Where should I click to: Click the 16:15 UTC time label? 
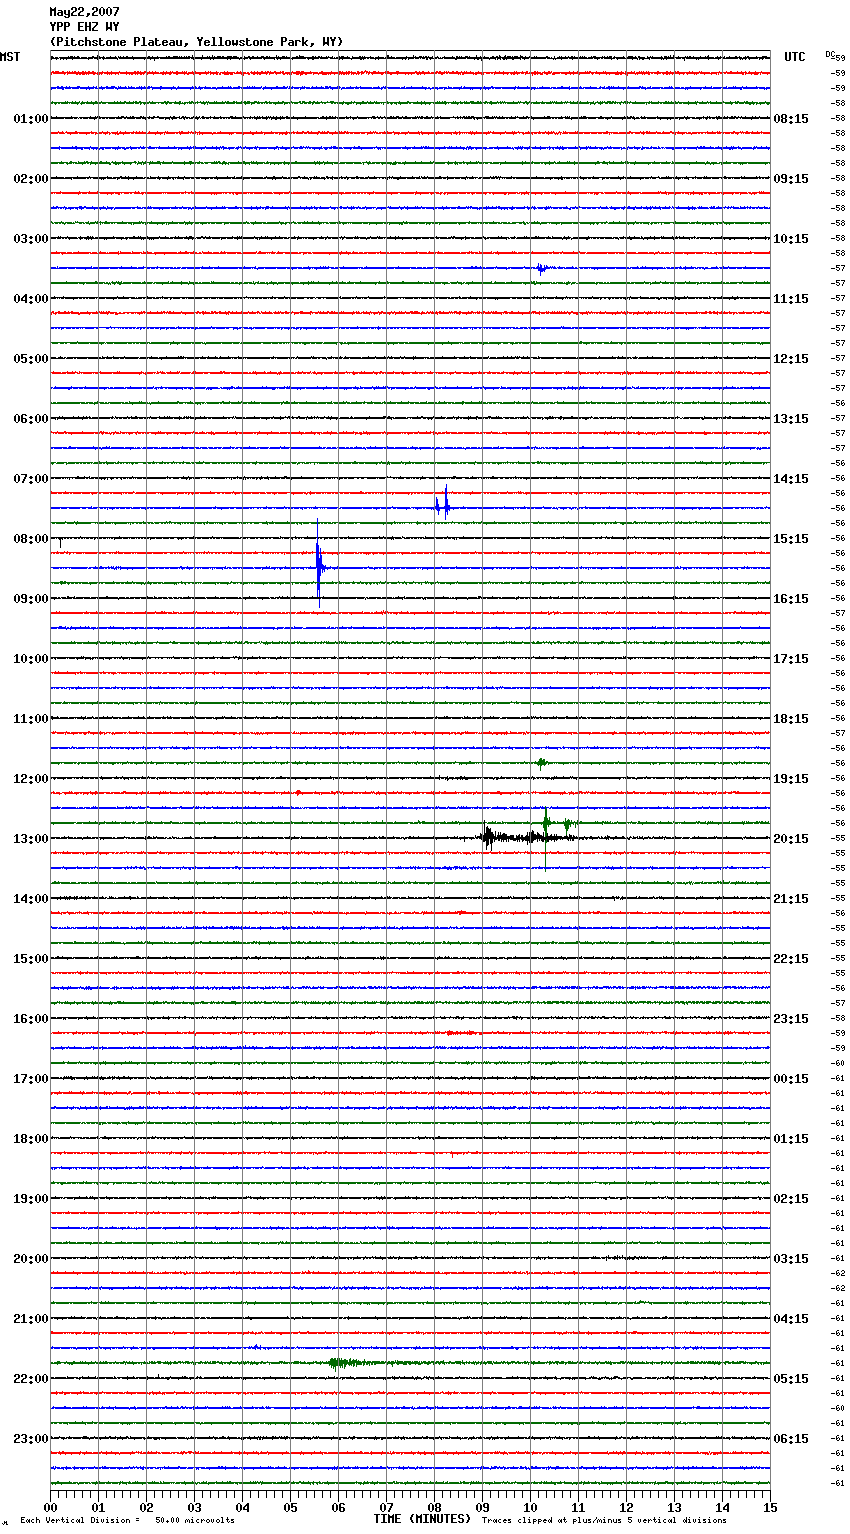791,599
